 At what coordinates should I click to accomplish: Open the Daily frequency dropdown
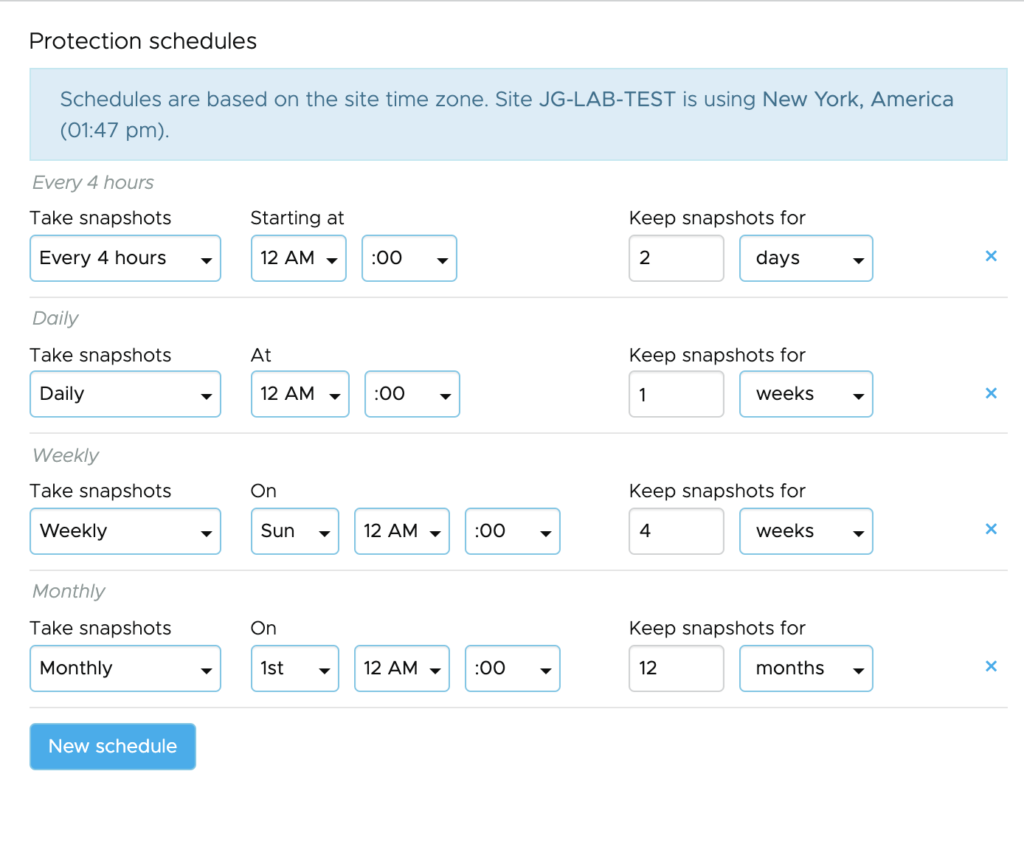[x=125, y=394]
